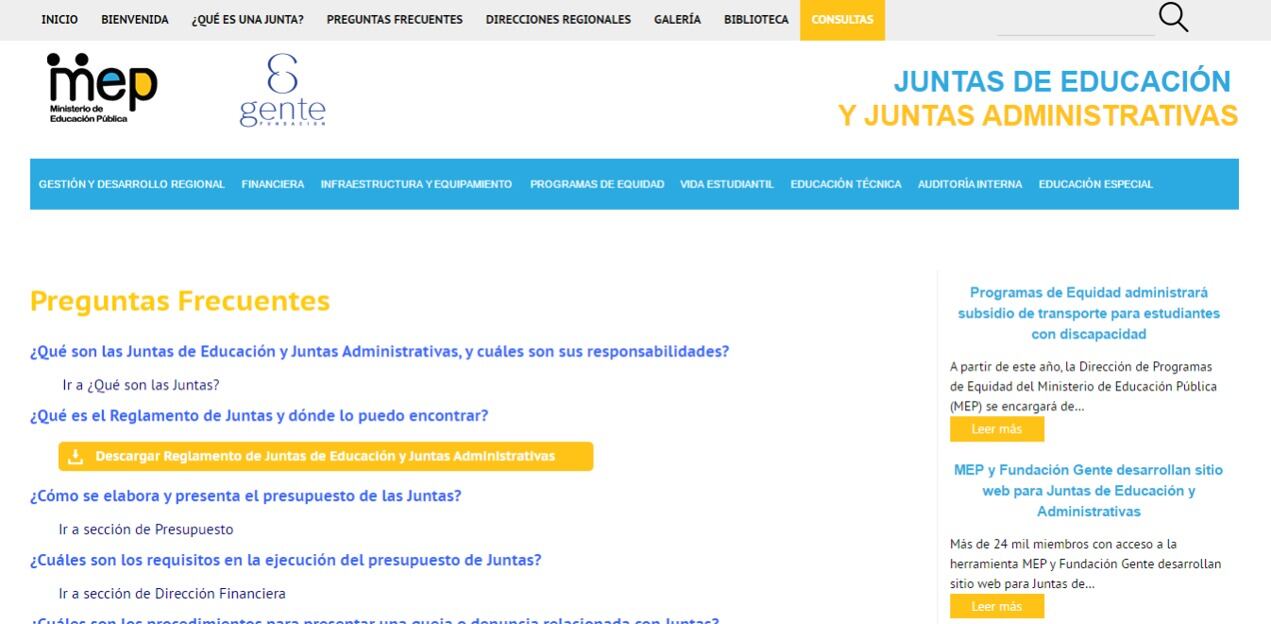1271x624 pixels.
Task: Follow the Ir a sección de Presupuesto link
Action: pos(145,529)
